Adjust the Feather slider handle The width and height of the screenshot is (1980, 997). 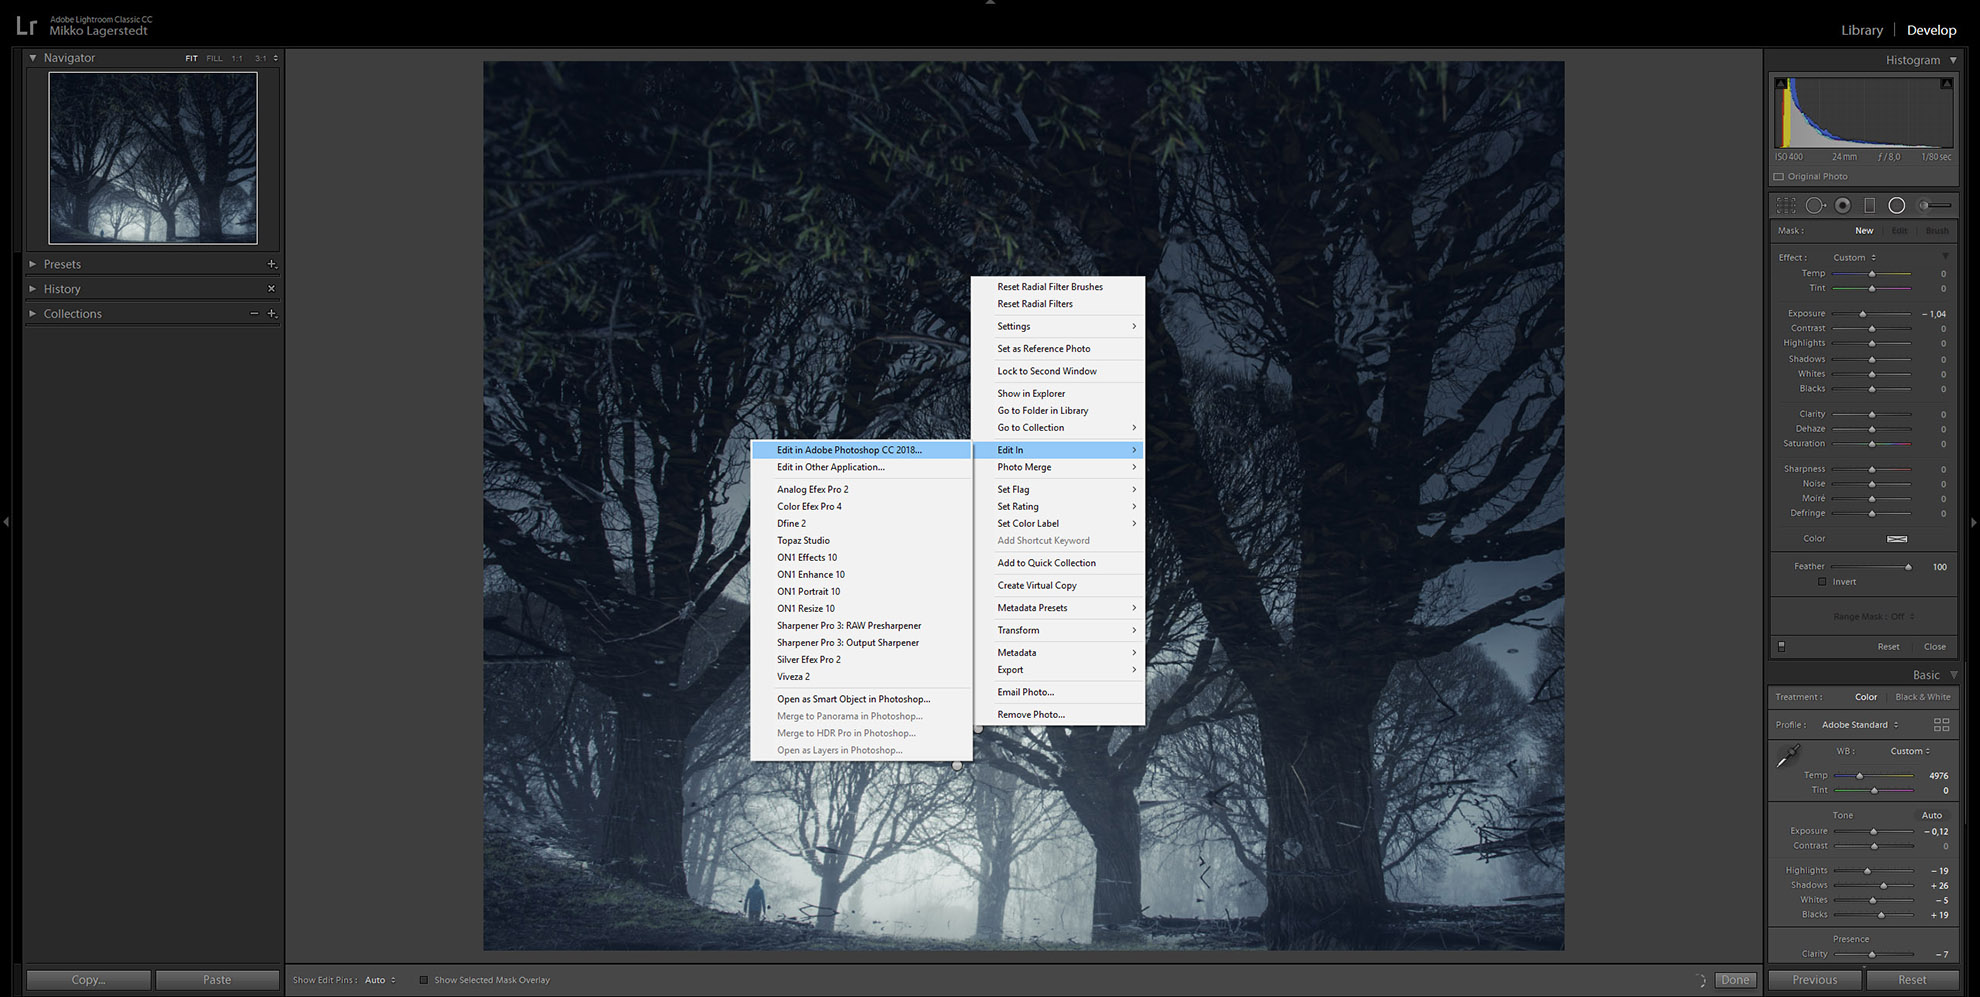pyautogui.click(x=1908, y=567)
